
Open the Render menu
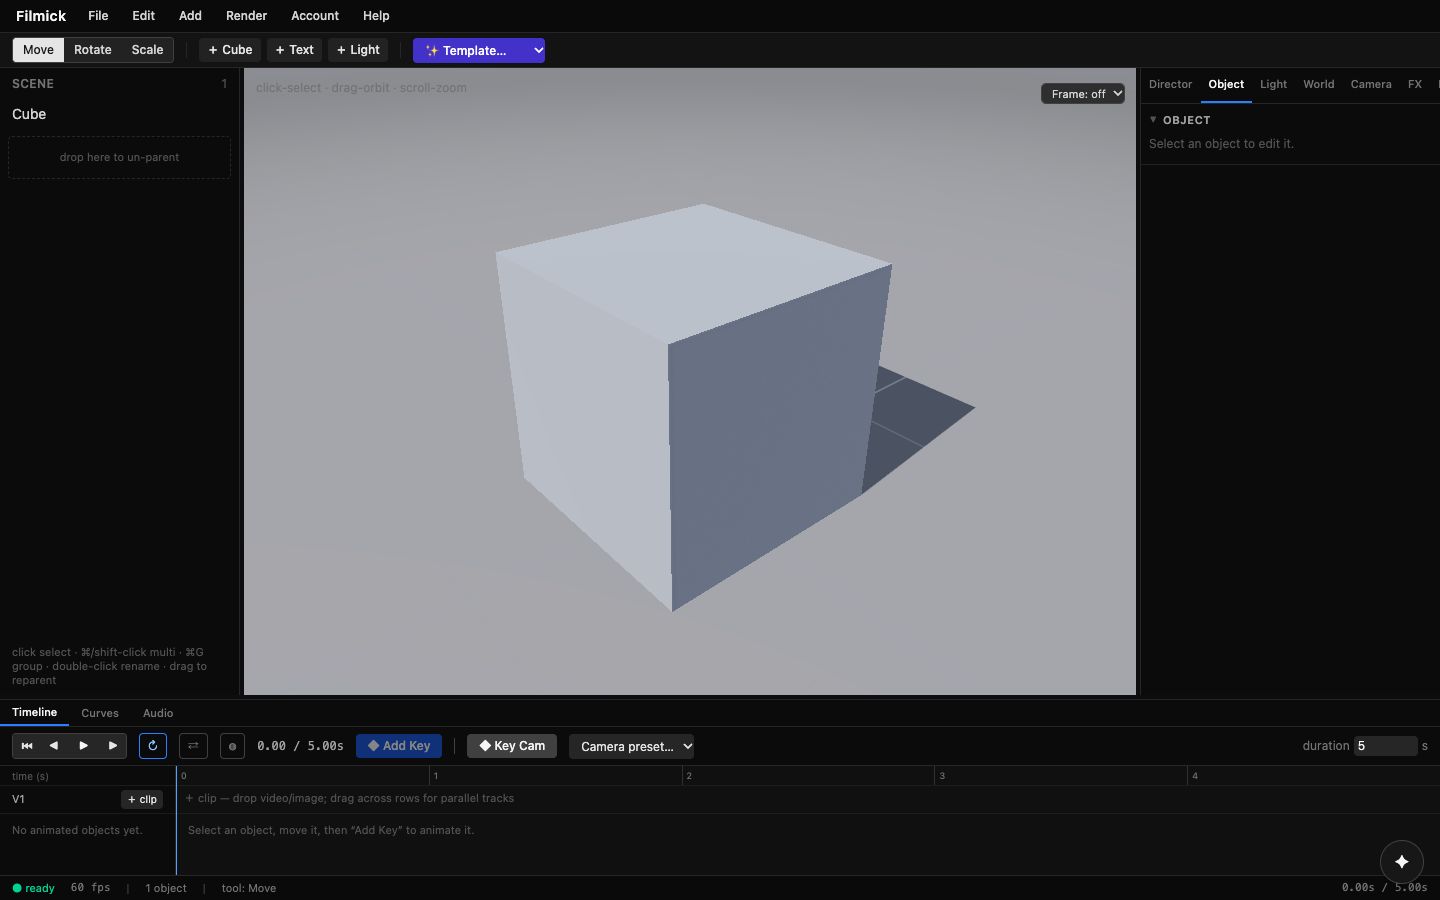coord(246,16)
